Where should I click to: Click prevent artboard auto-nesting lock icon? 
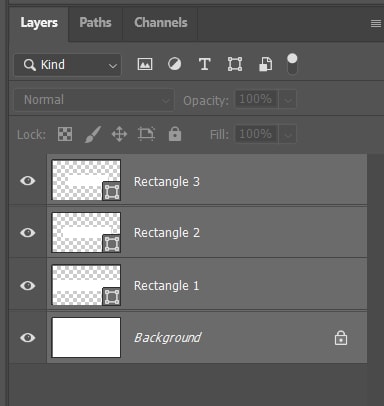pyautogui.click(x=146, y=134)
